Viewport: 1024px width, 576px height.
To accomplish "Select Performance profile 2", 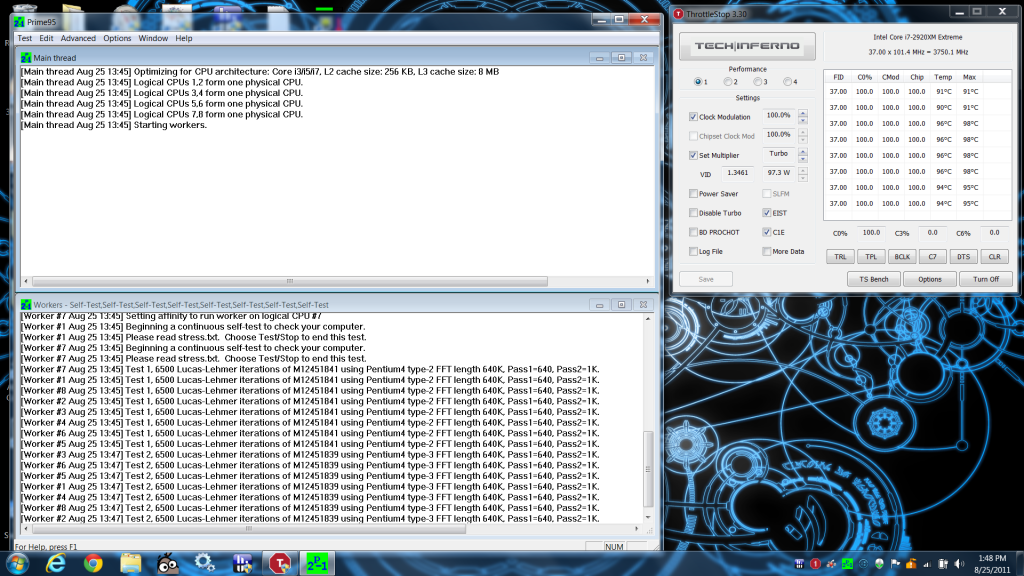I will click(x=728, y=82).
